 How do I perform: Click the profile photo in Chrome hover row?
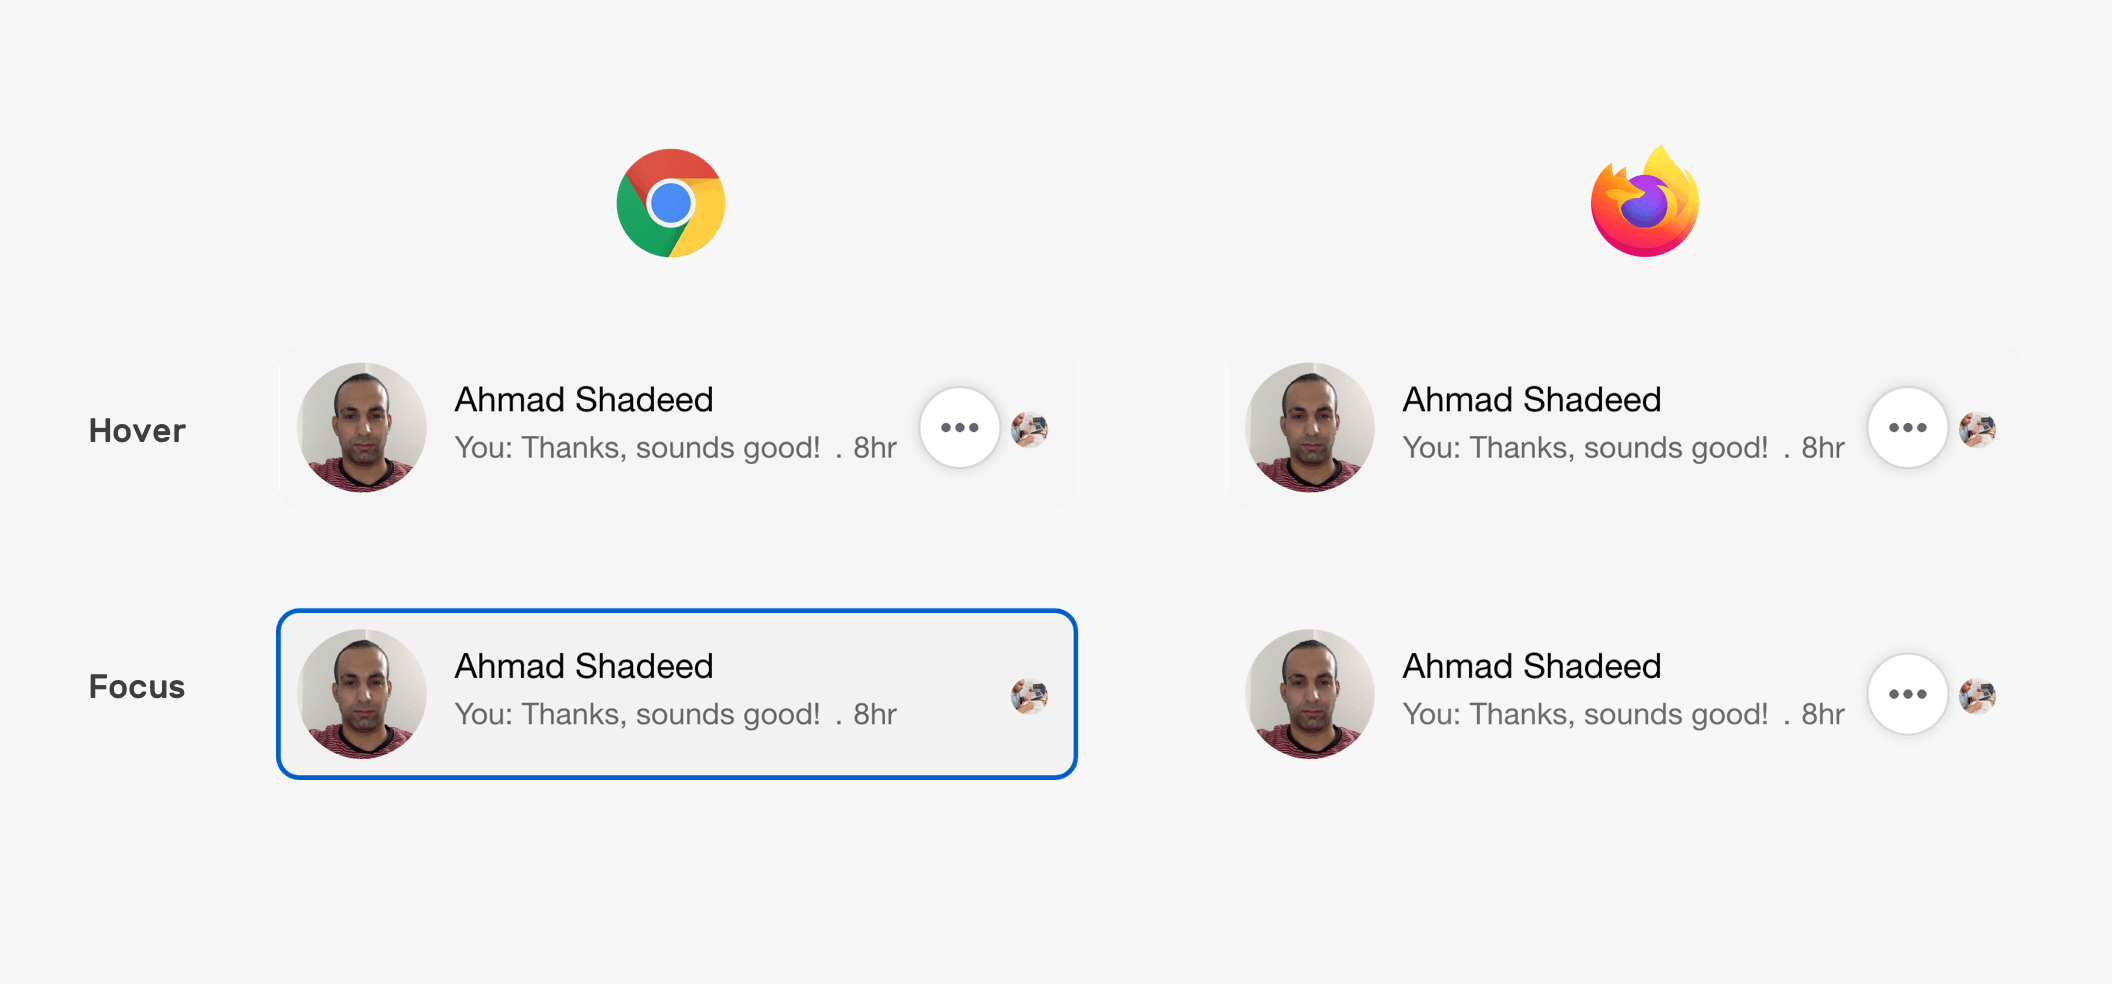pyautogui.click(x=362, y=428)
